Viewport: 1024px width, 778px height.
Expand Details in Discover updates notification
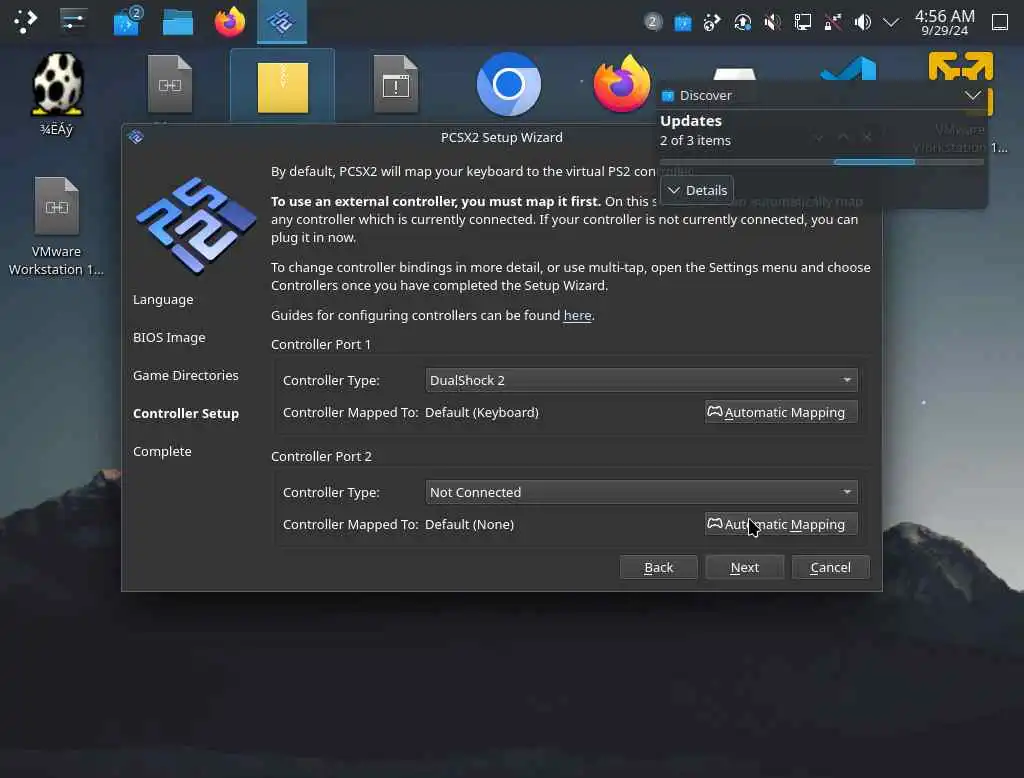(x=697, y=190)
